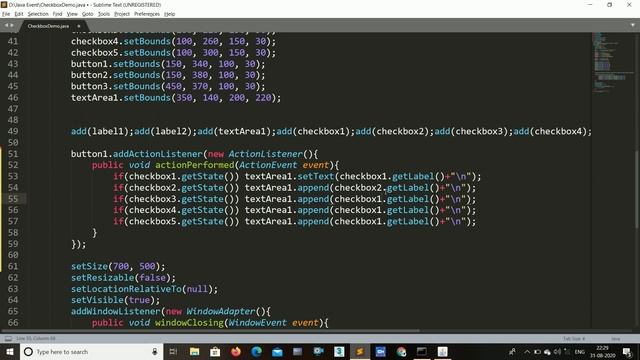Click windowClosing on line 66
This screenshot has width=640, height=360.
click(x=189, y=322)
